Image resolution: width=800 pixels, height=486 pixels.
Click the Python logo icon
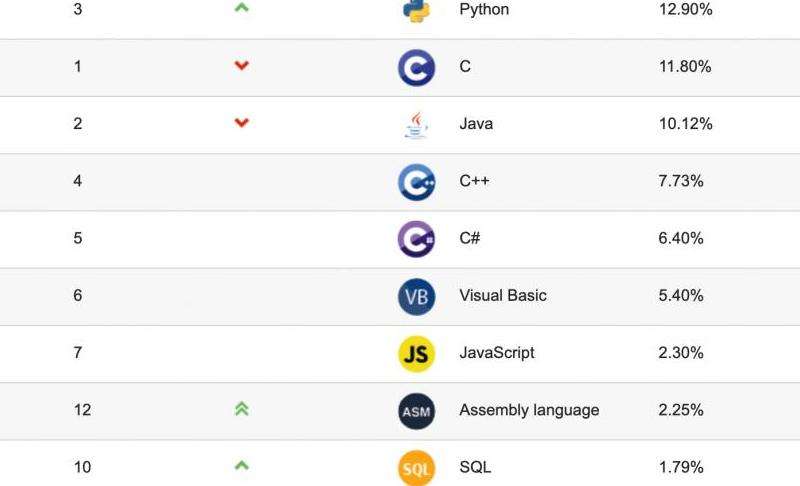pos(416,10)
